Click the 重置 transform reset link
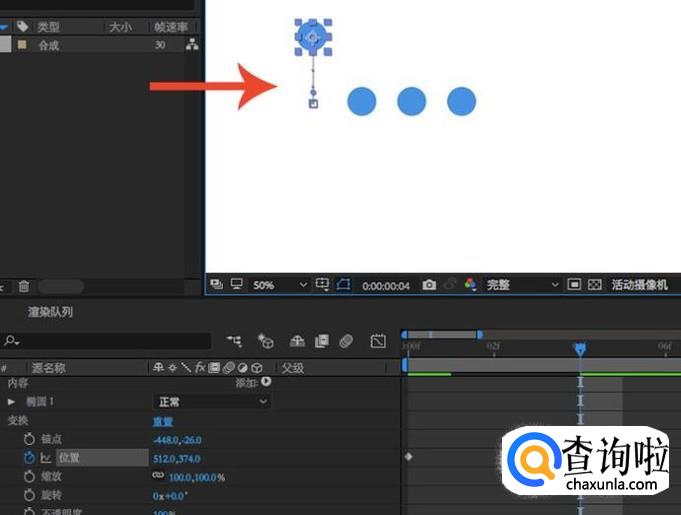 [x=162, y=421]
